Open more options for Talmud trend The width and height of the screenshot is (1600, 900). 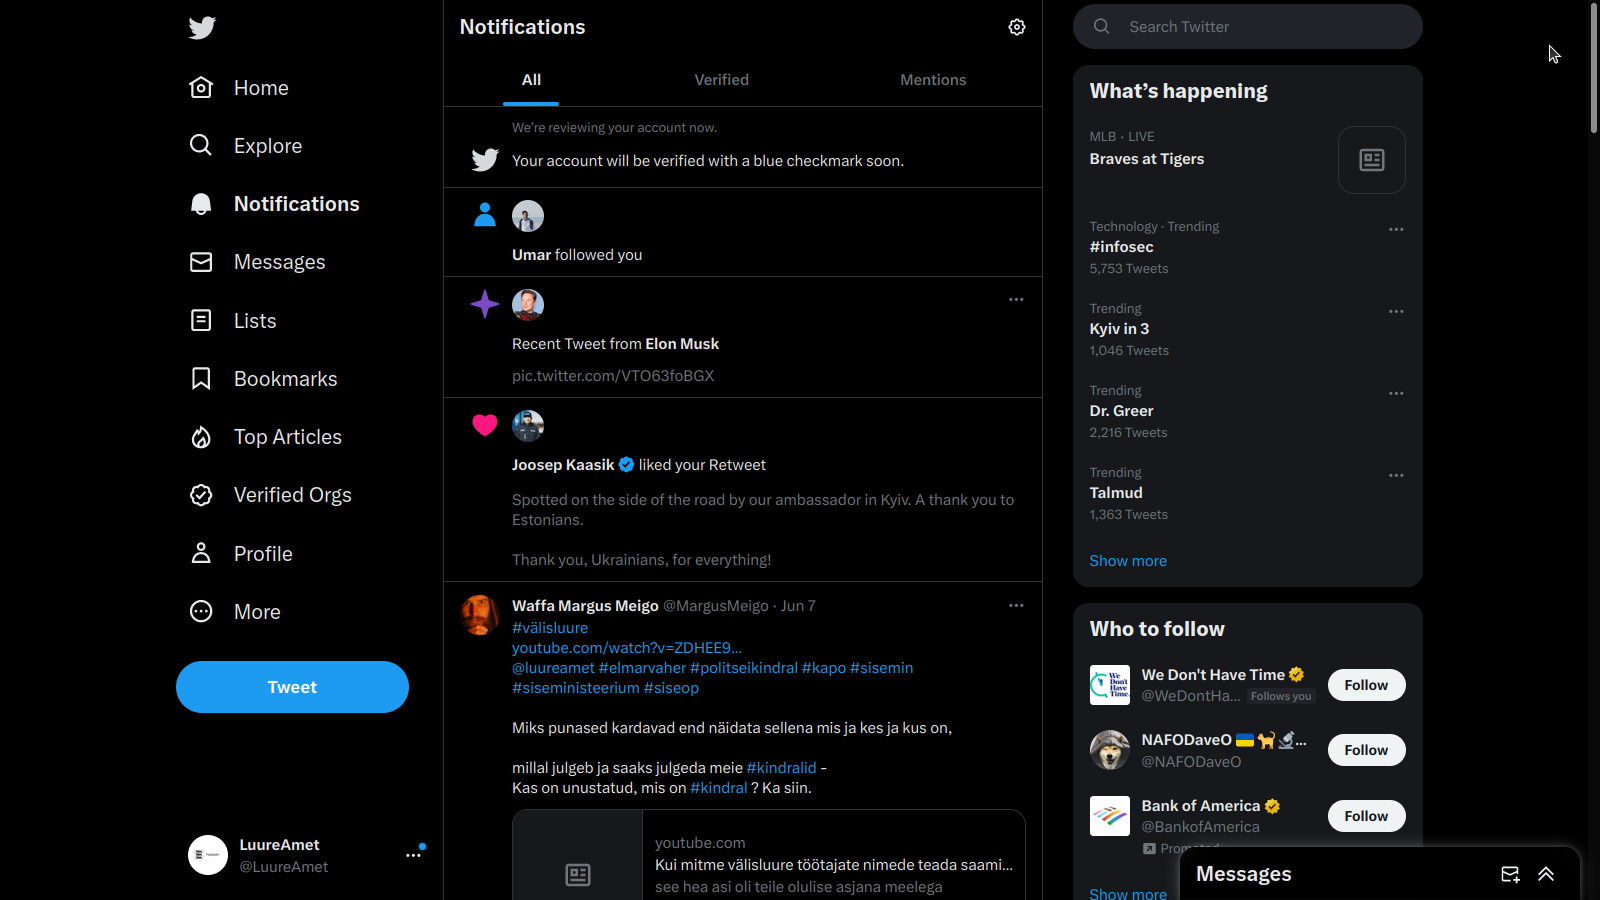tap(1396, 475)
